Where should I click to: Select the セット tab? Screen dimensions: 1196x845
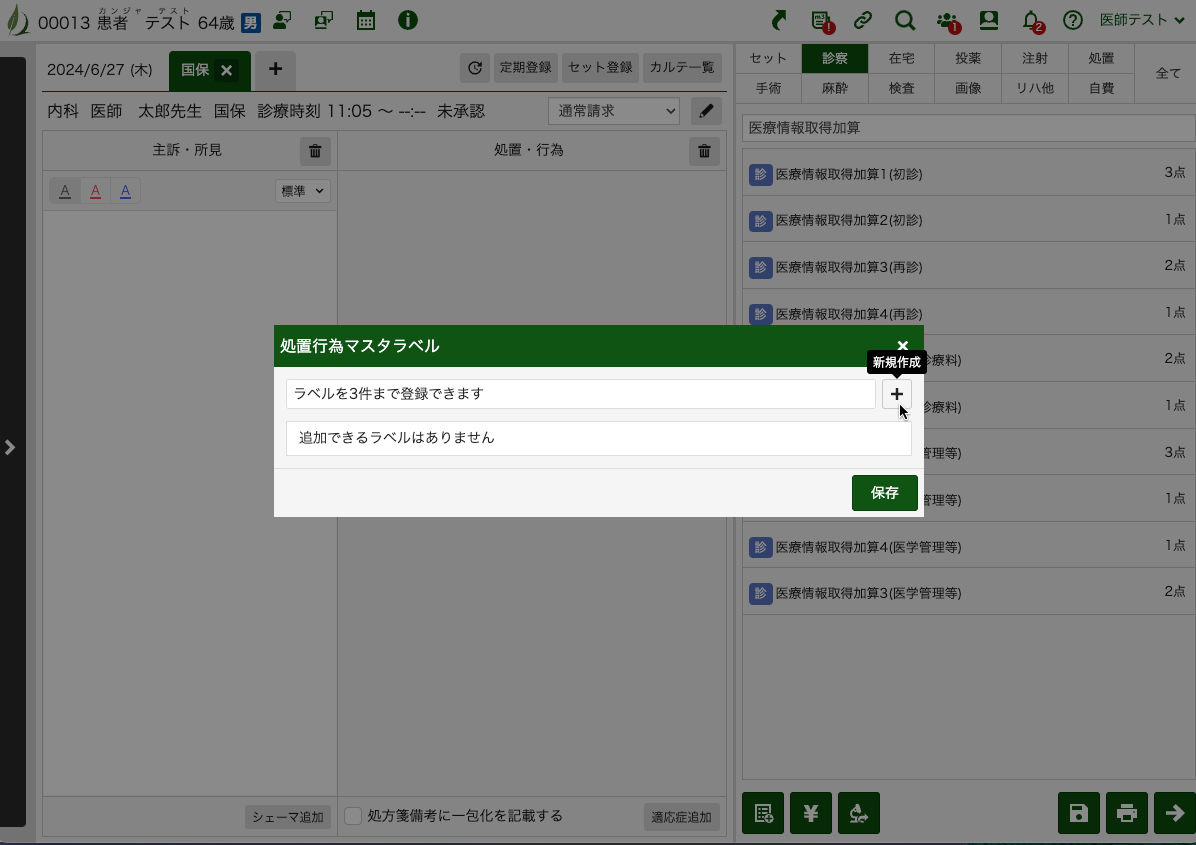pos(768,59)
